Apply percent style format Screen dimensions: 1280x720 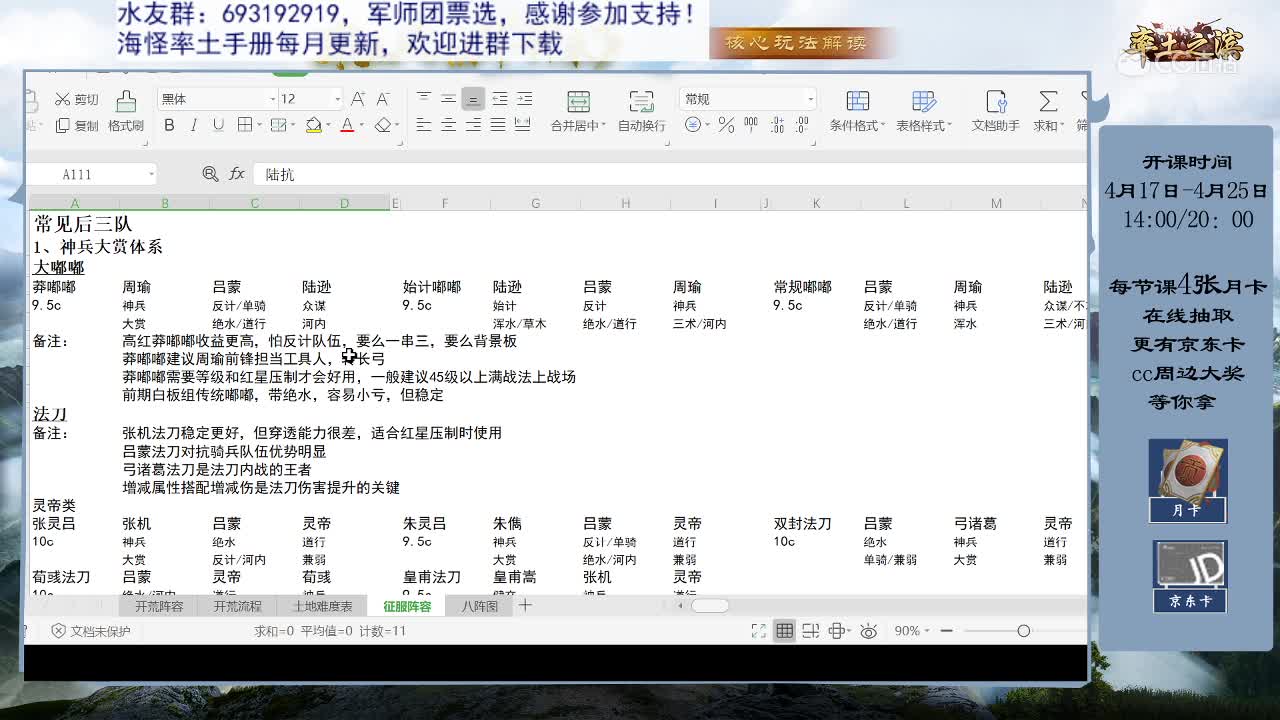click(x=726, y=125)
